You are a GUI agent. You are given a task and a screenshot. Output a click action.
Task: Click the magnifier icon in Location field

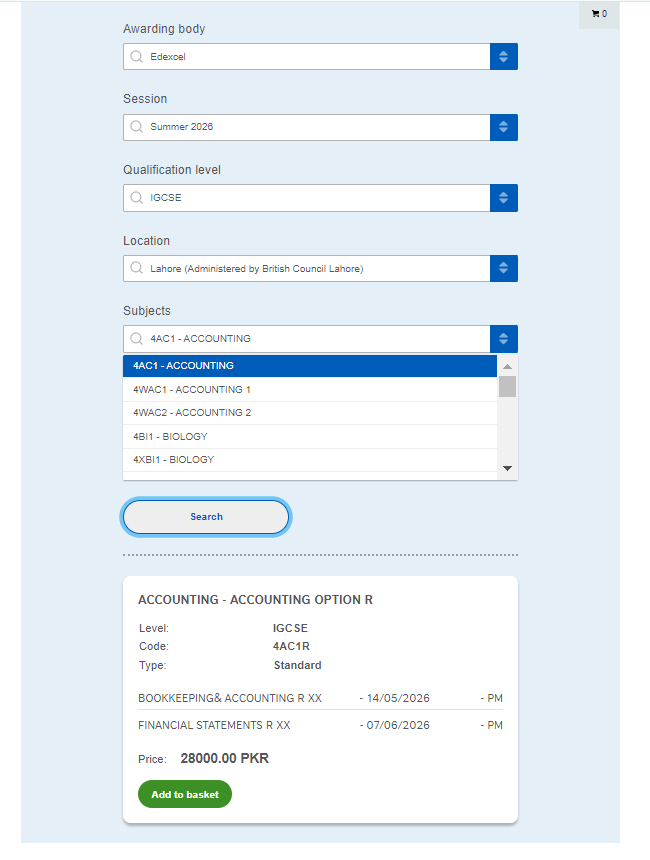[137, 269]
